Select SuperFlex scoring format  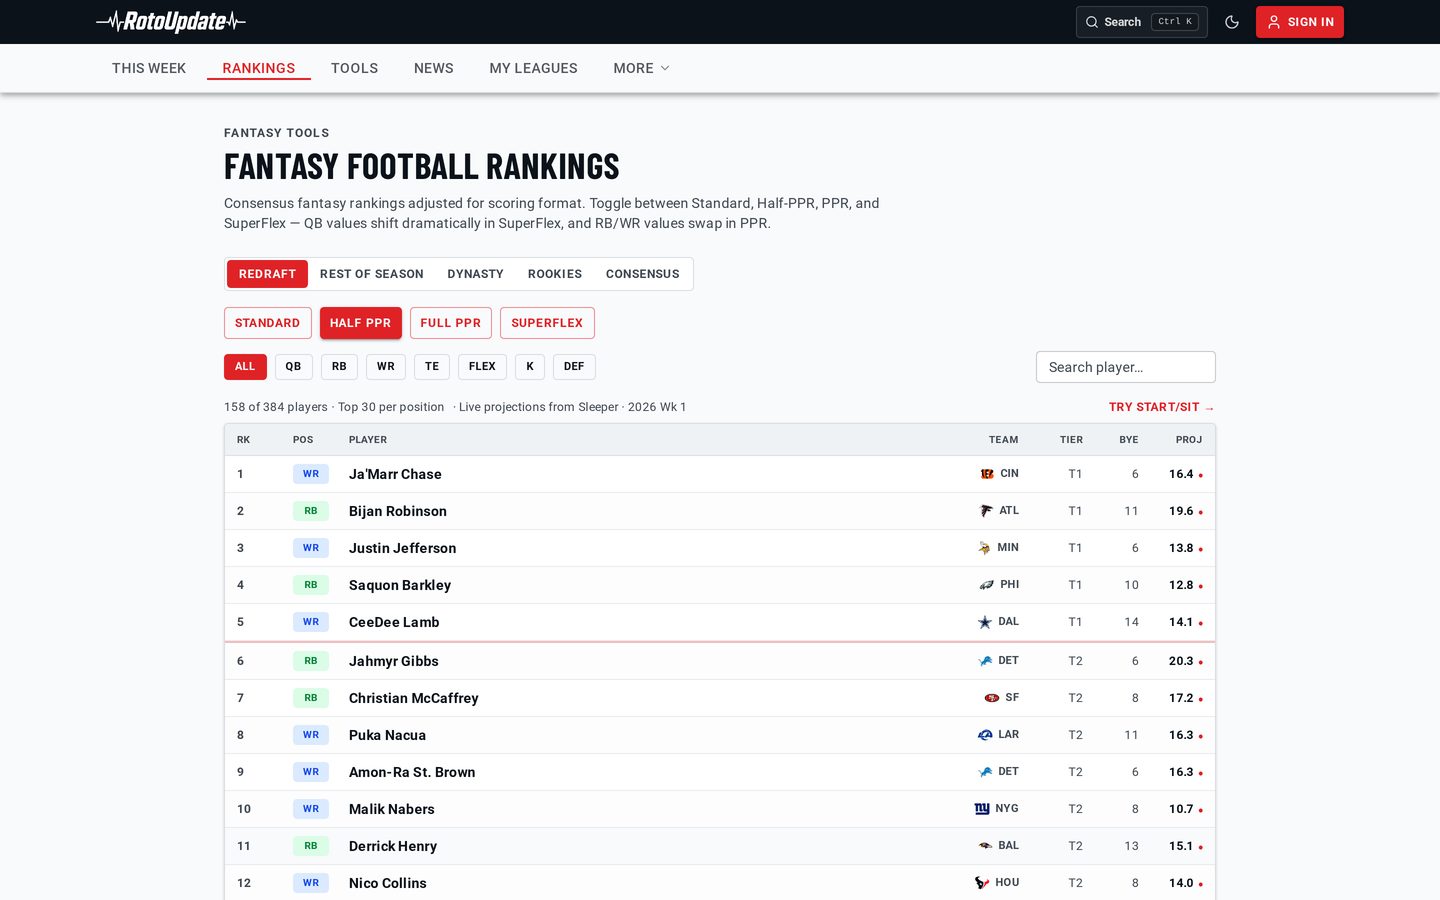[547, 323]
